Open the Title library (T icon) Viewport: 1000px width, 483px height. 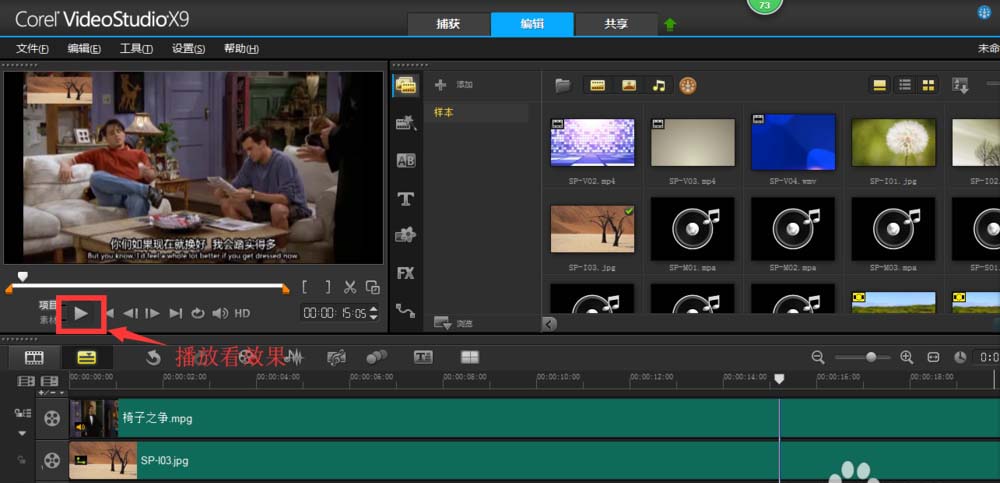(406, 198)
